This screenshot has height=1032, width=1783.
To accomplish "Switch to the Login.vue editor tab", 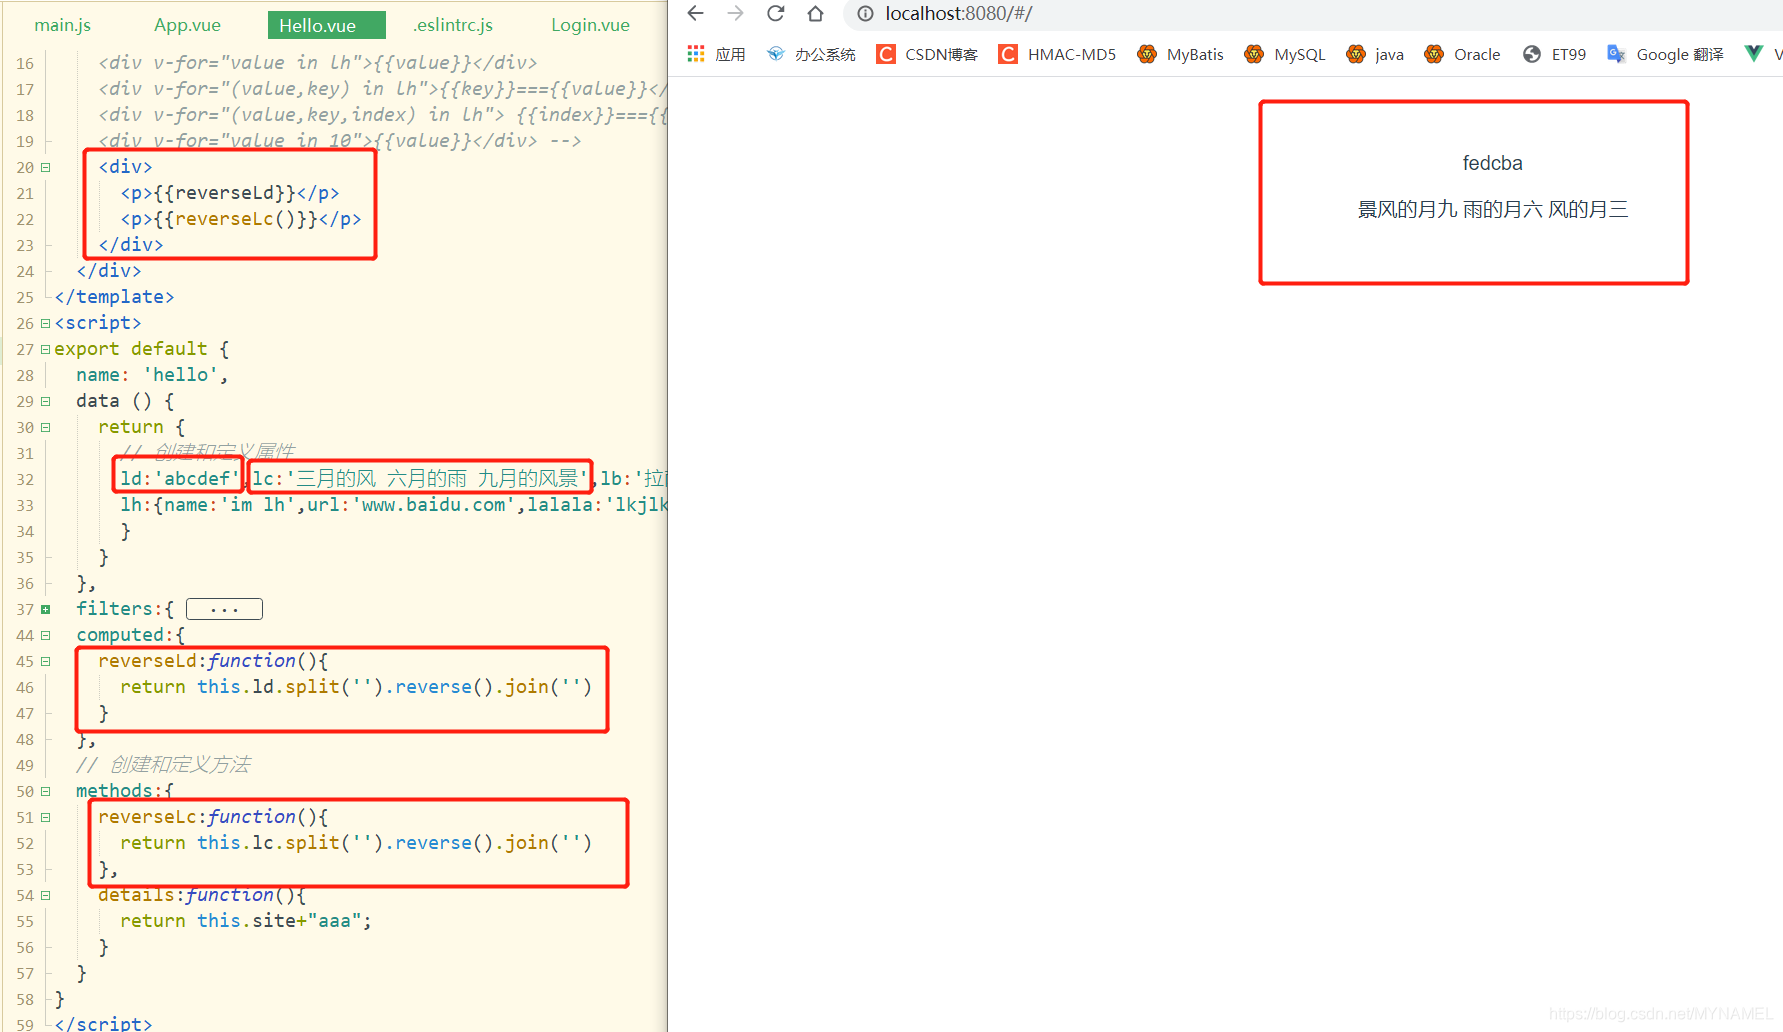I will (590, 25).
